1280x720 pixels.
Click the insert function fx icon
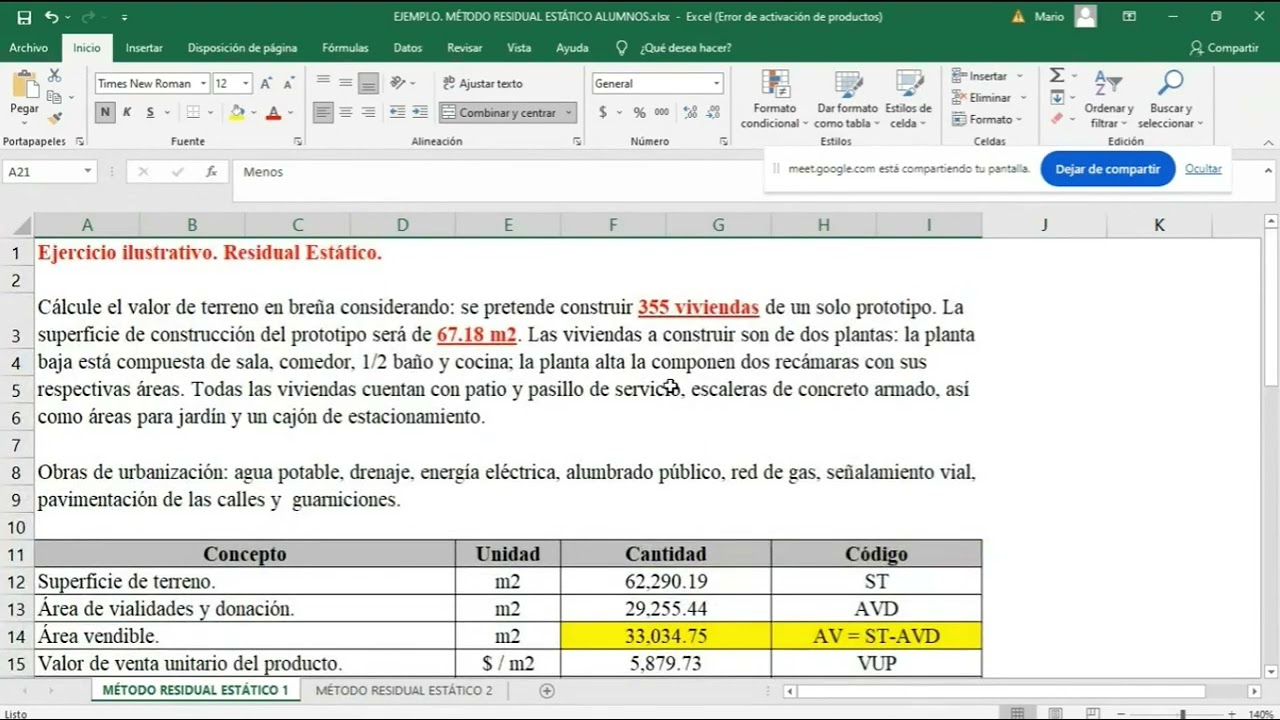coord(211,172)
